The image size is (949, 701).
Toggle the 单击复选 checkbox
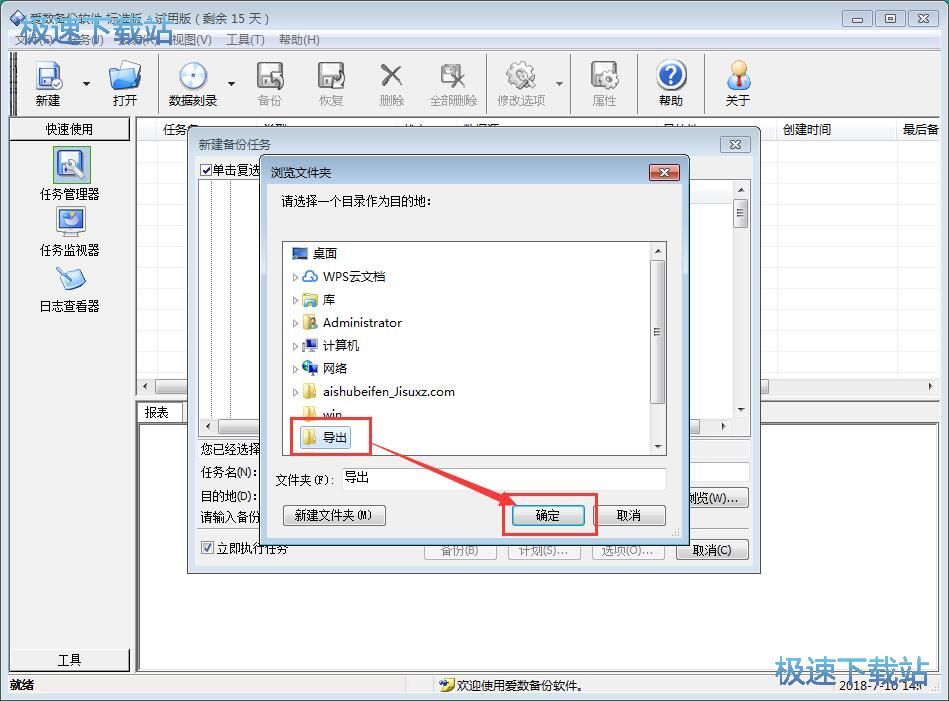pos(206,171)
